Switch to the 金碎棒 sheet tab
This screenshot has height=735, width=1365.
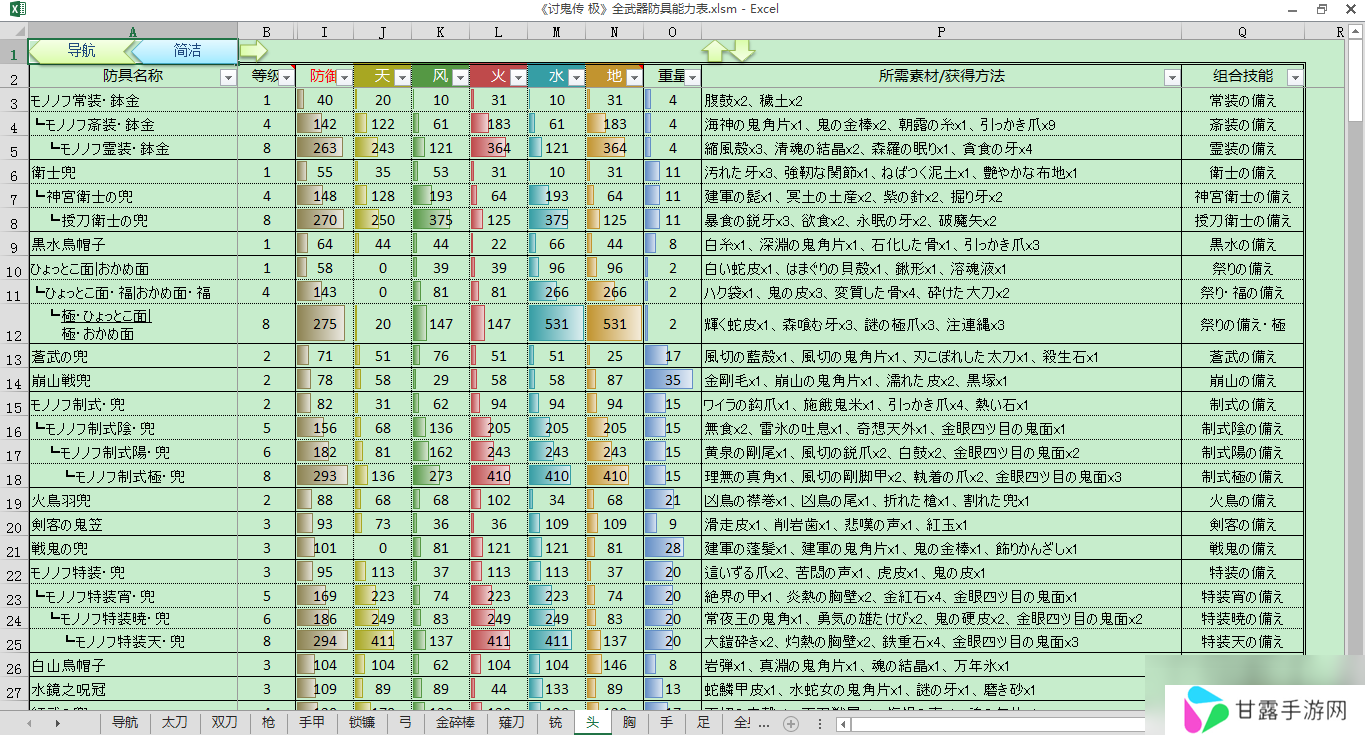[455, 722]
